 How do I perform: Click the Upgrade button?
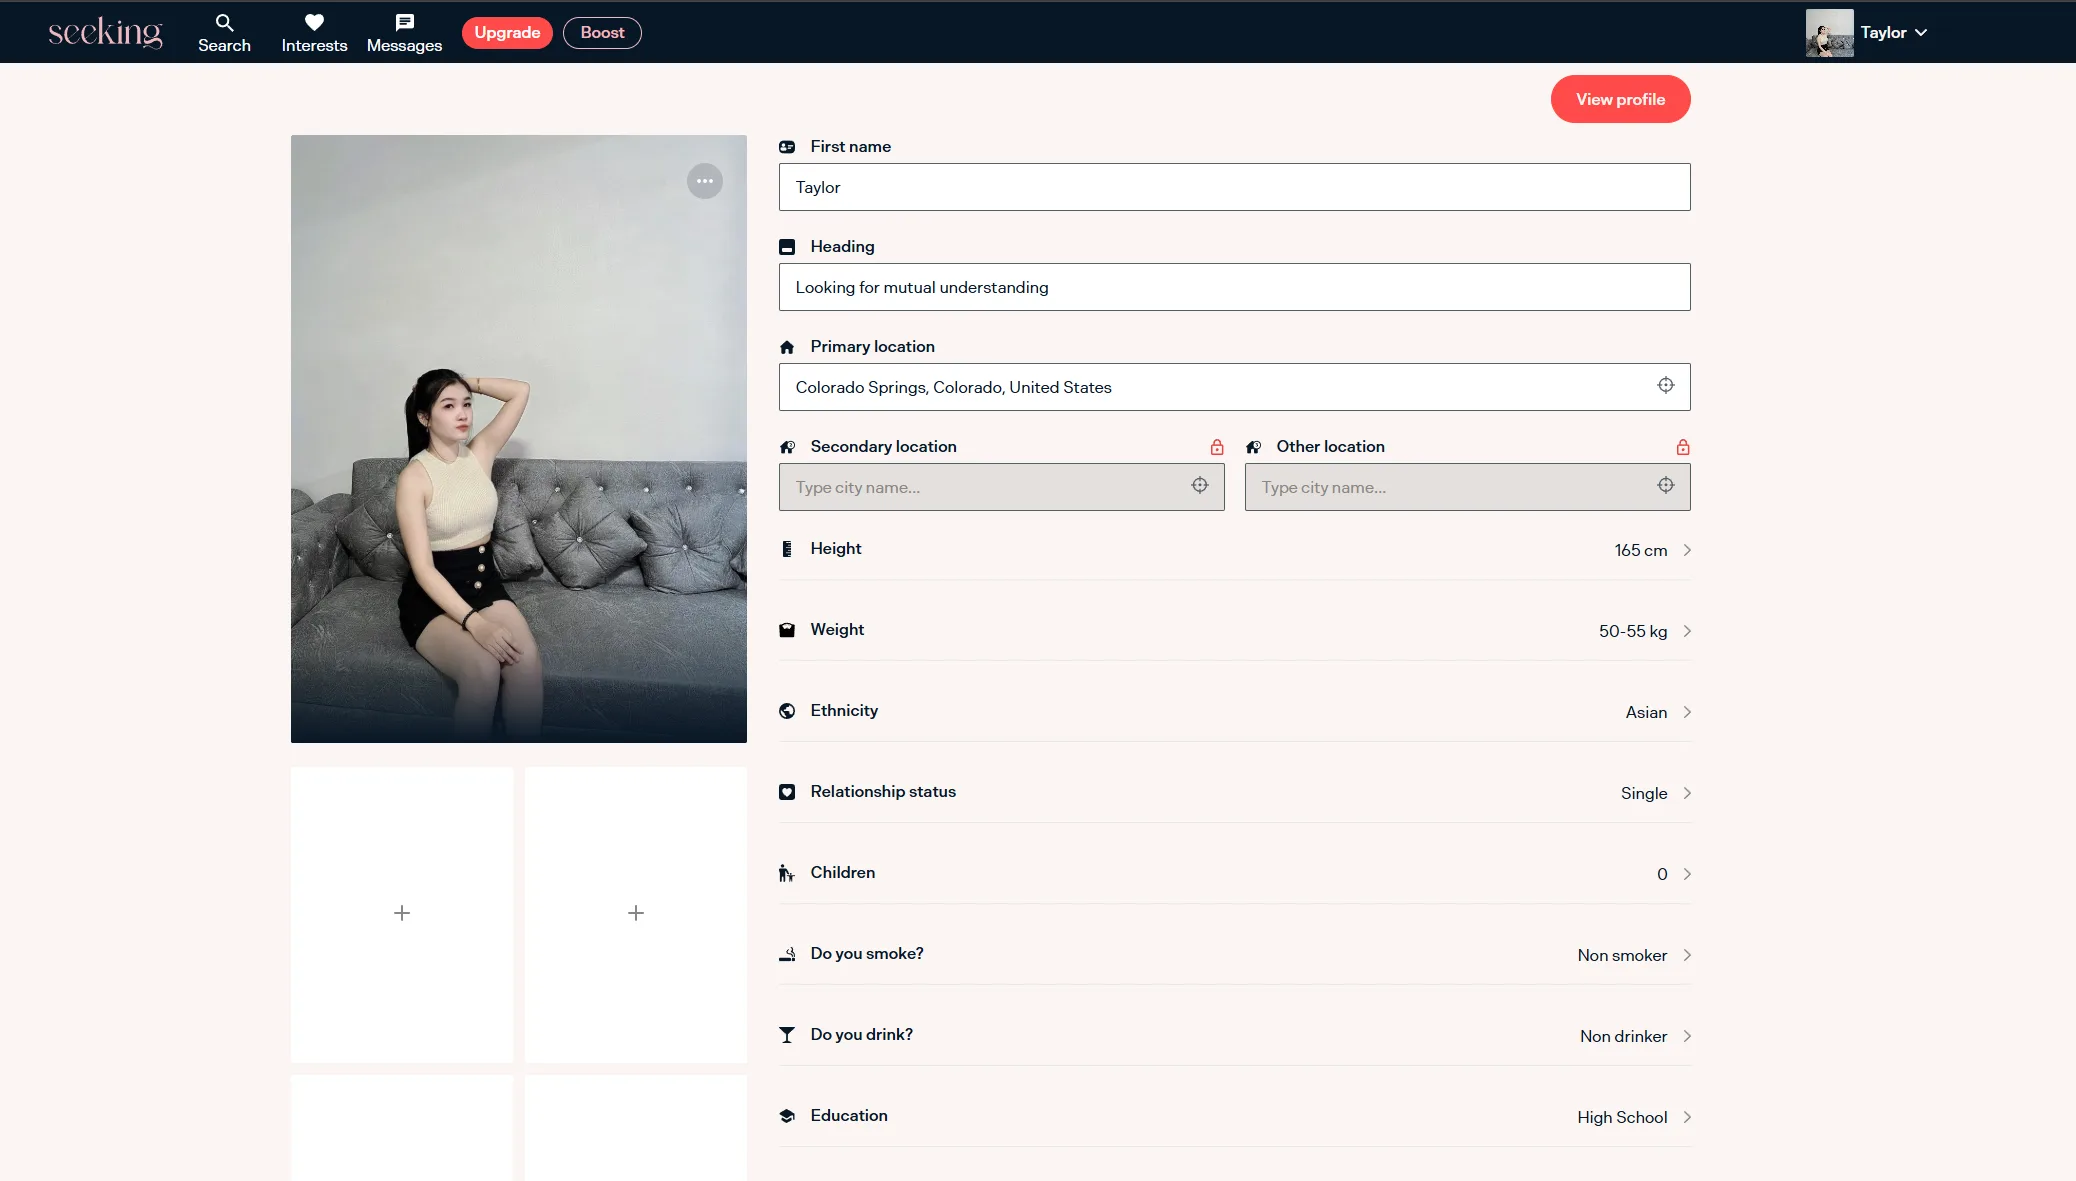point(507,33)
